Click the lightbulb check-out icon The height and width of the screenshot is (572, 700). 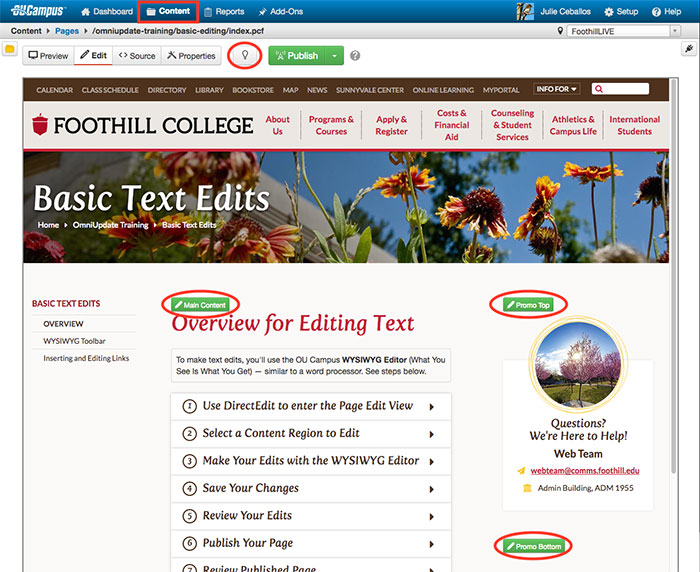tap(245, 55)
